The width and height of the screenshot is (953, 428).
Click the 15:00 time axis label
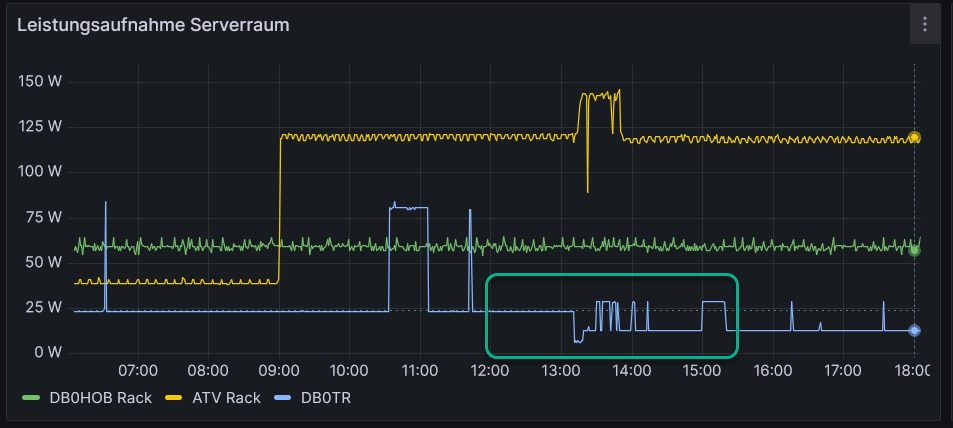(x=702, y=370)
